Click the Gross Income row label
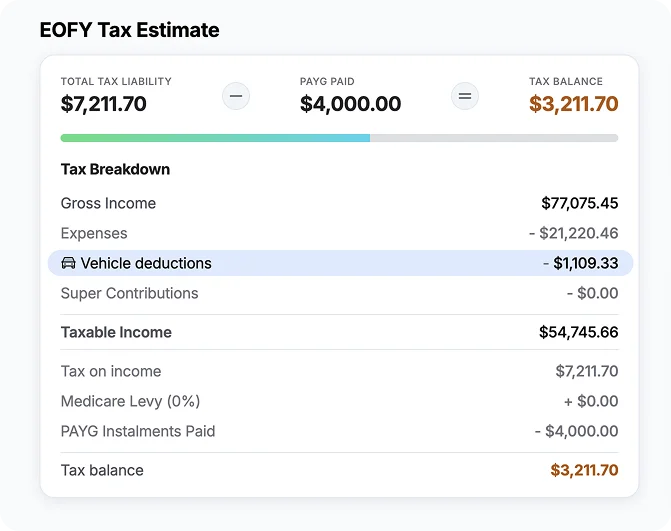Screen dimensions: 671x531 [108, 203]
